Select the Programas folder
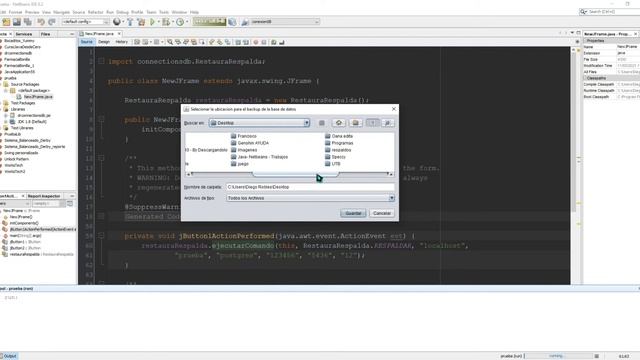Viewport: 640px width, 360px height. [x=339, y=143]
